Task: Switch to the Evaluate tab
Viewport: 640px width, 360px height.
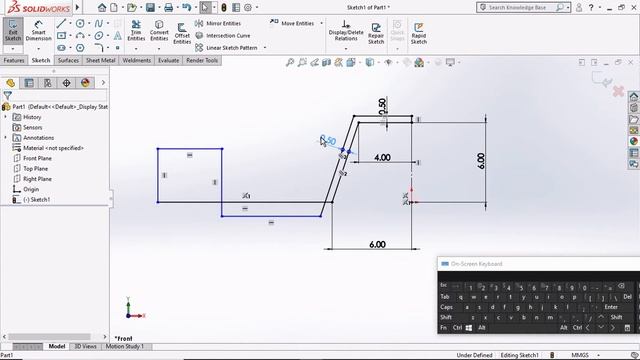Action: tap(169, 60)
